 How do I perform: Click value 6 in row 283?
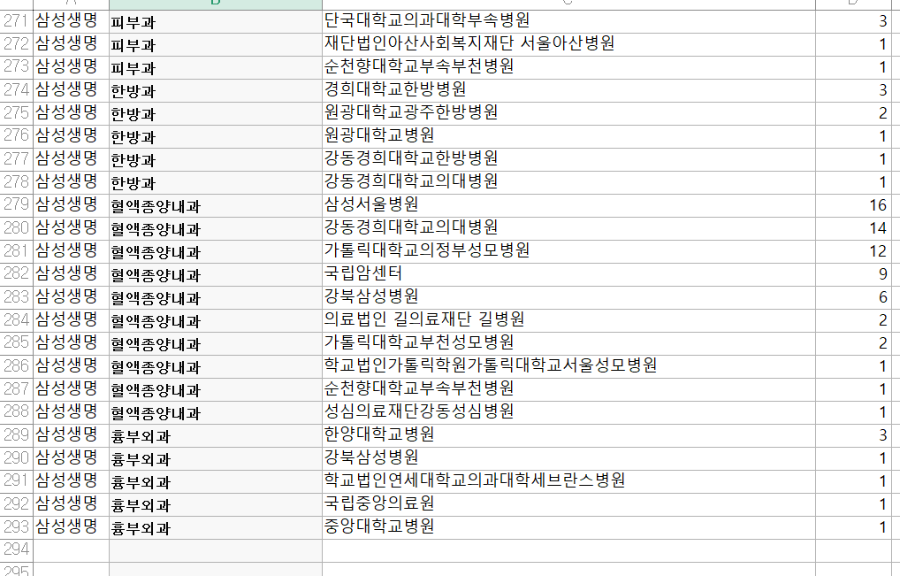pos(852,297)
